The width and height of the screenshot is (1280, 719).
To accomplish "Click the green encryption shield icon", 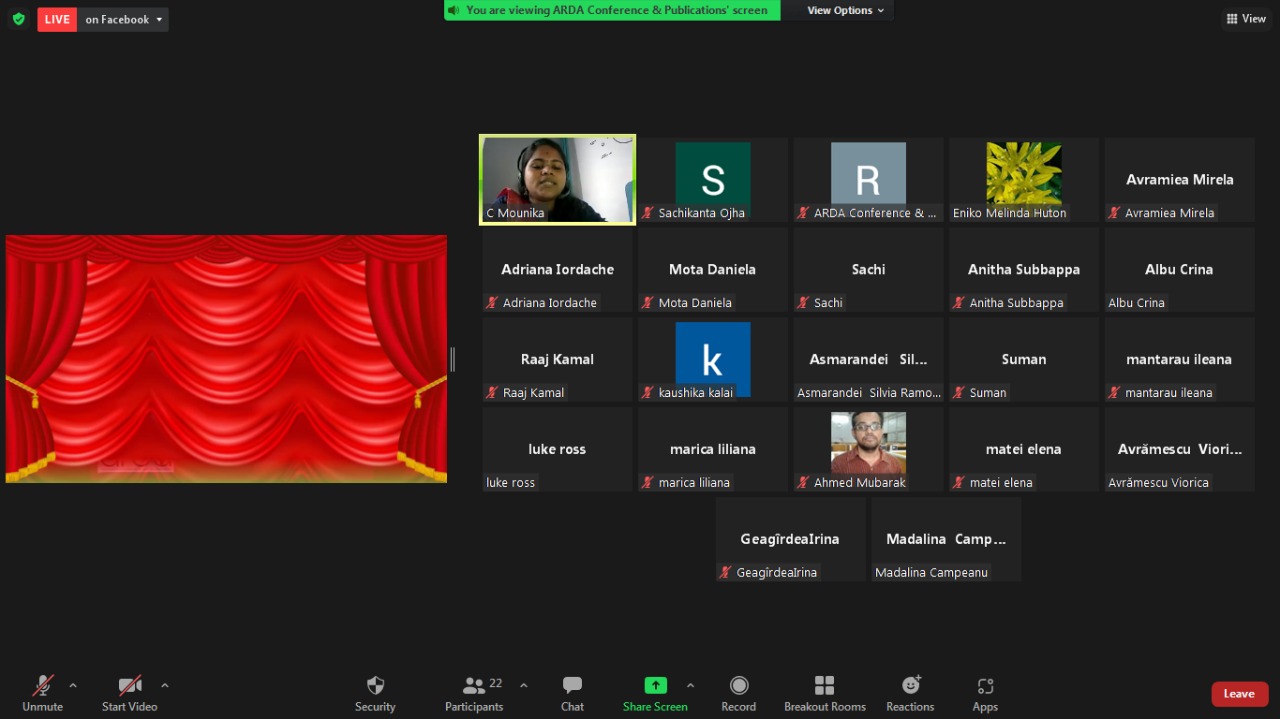I will [18, 19].
